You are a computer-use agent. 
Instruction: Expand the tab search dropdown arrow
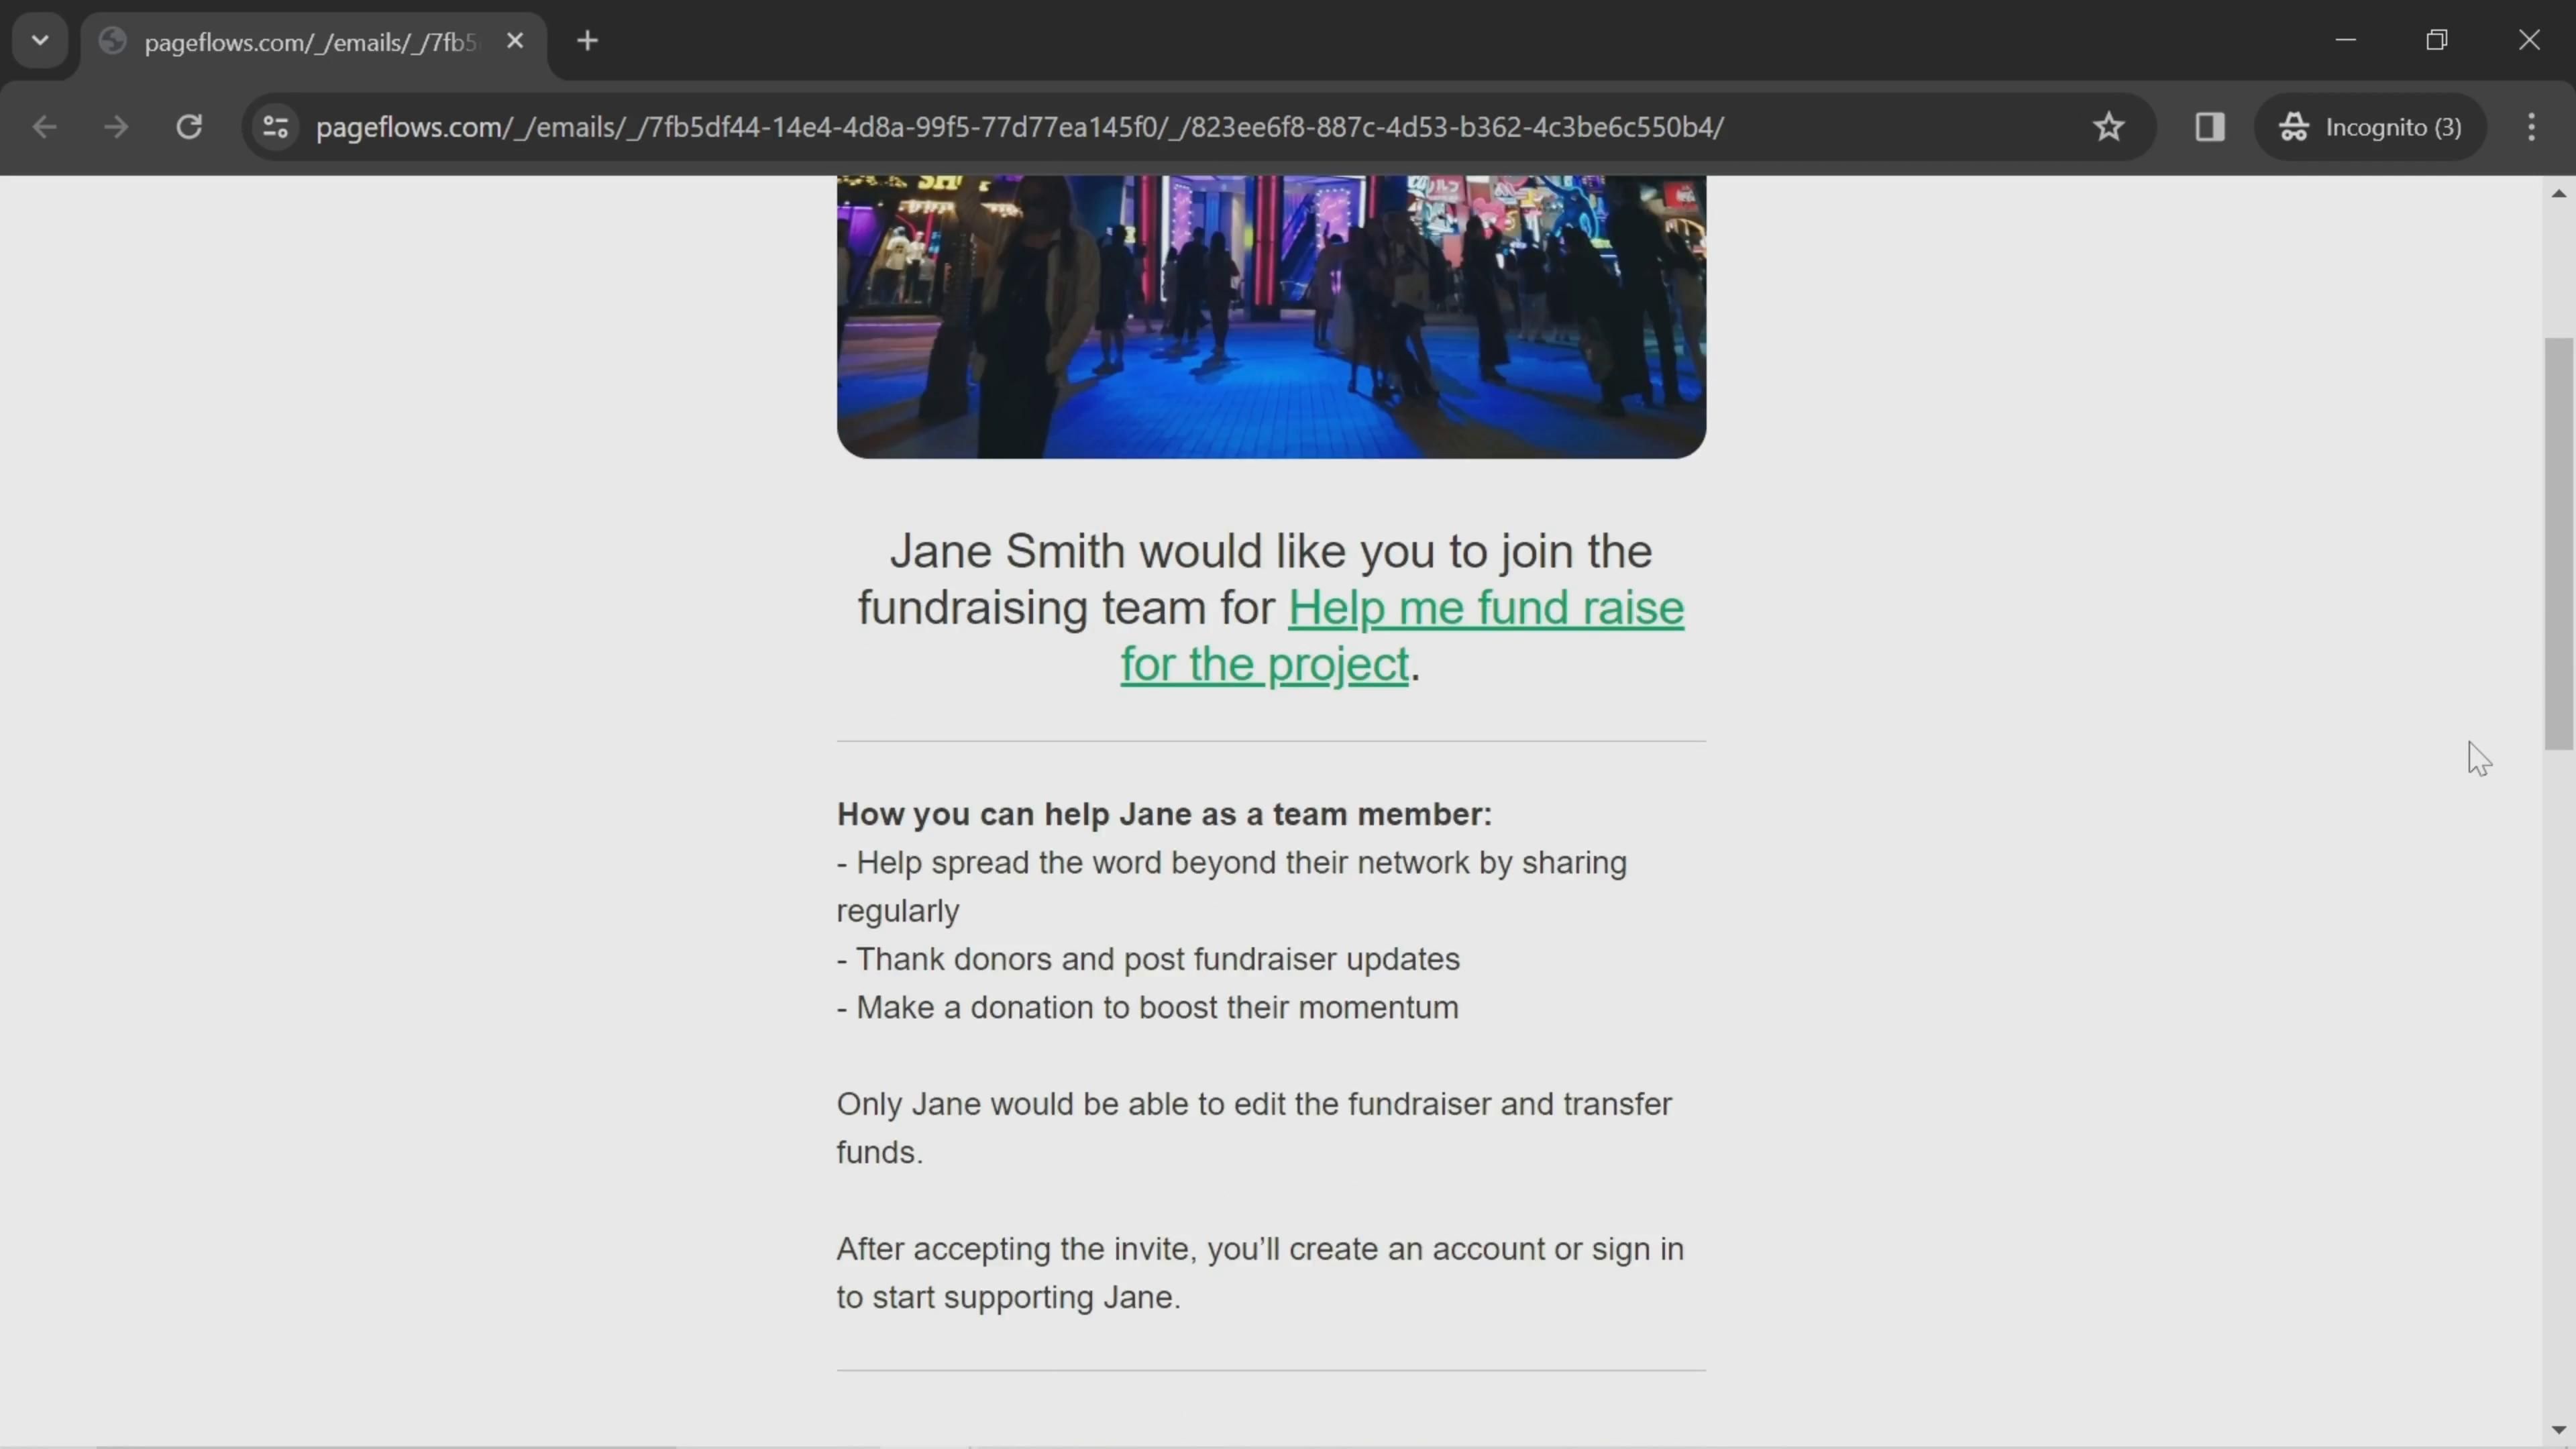click(x=40, y=41)
